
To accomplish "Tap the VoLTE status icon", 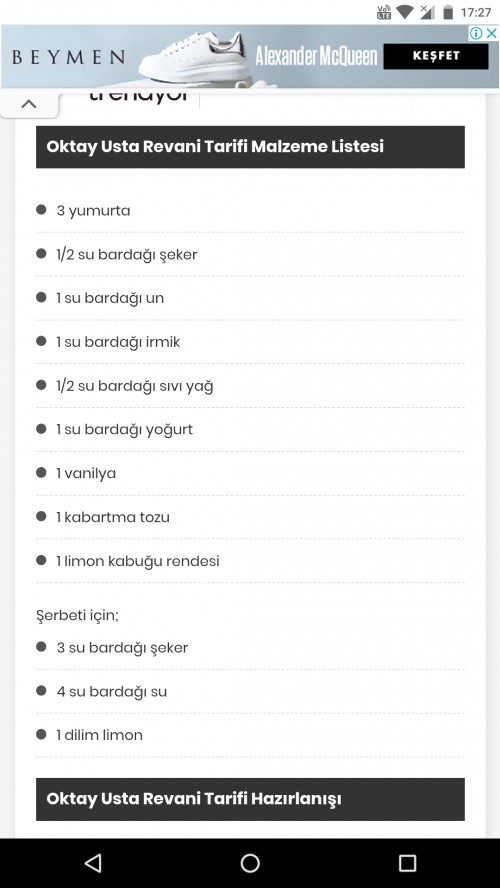I will [384, 12].
